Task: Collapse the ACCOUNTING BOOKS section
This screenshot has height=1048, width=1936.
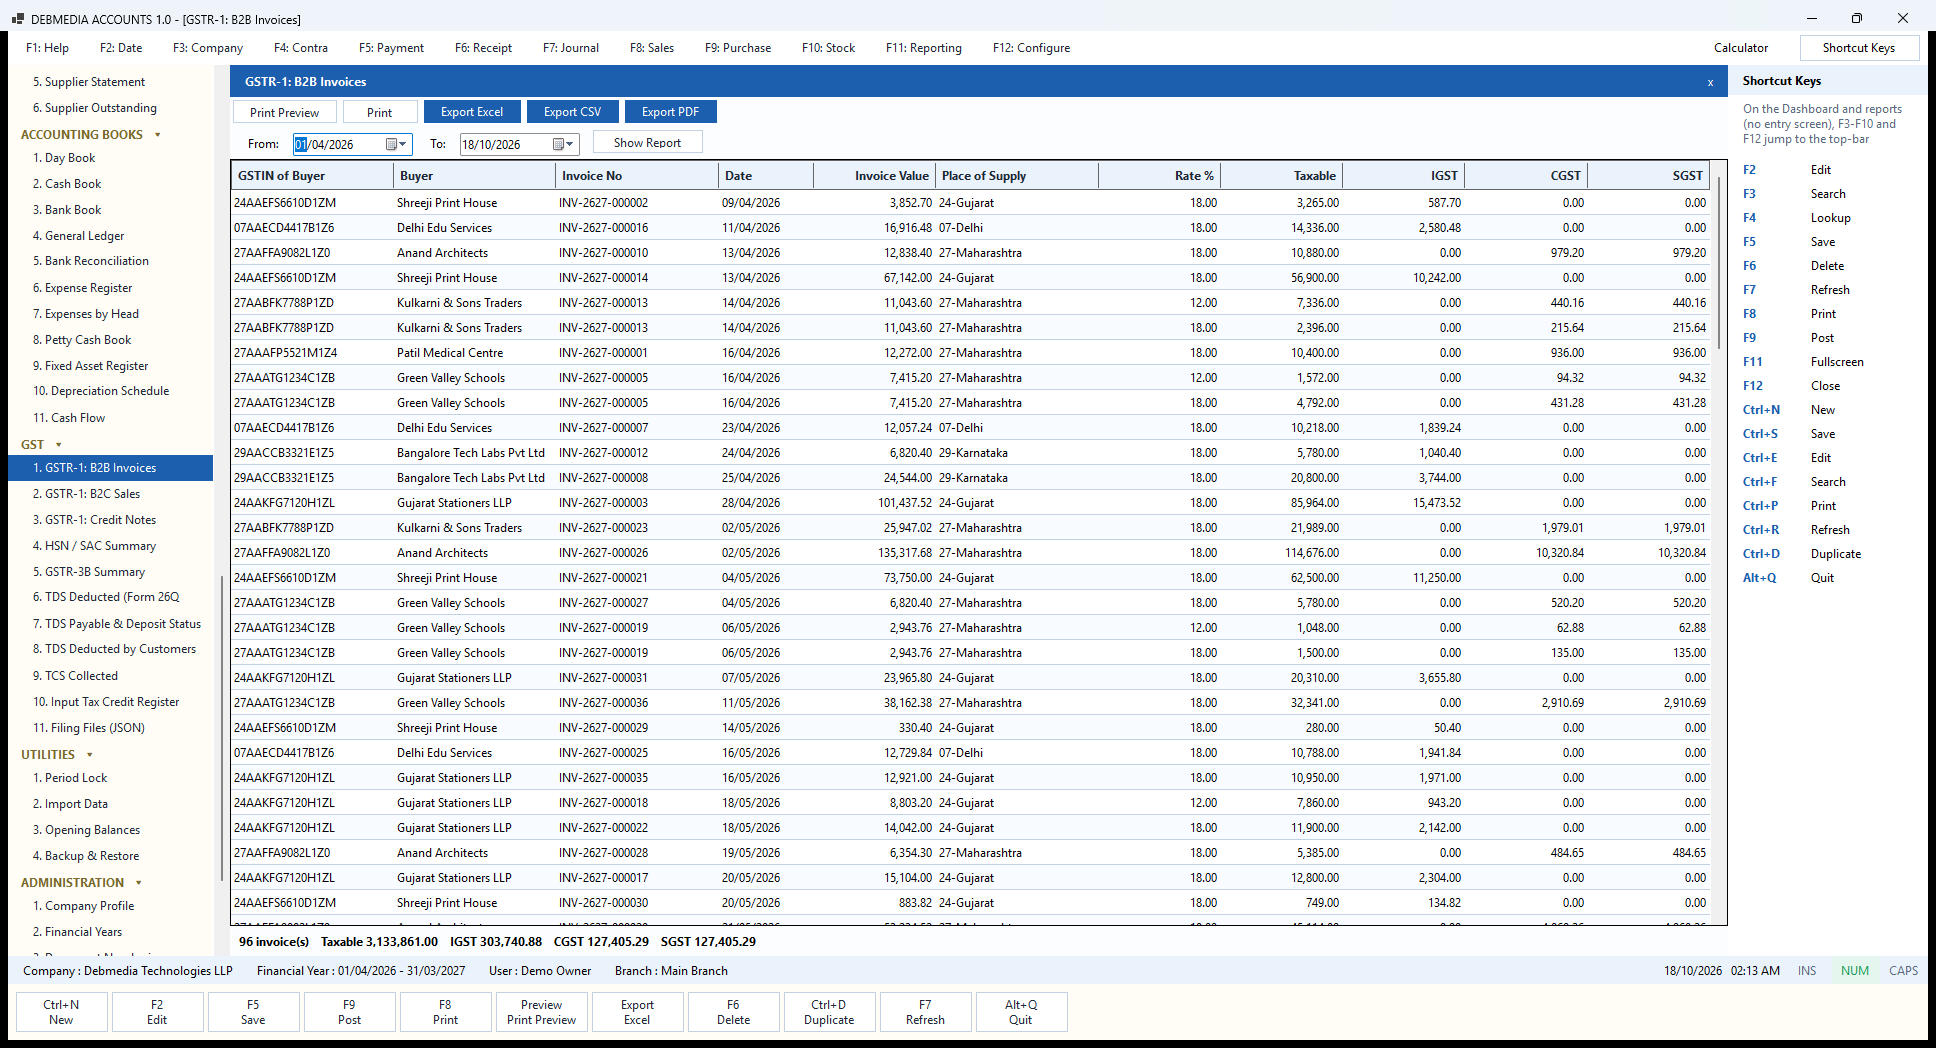Action: pos(158,135)
